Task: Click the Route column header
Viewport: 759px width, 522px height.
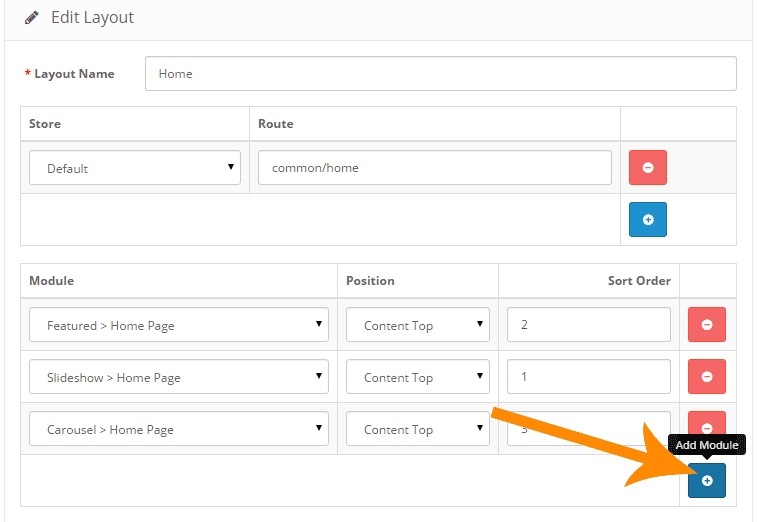Action: 275,123
